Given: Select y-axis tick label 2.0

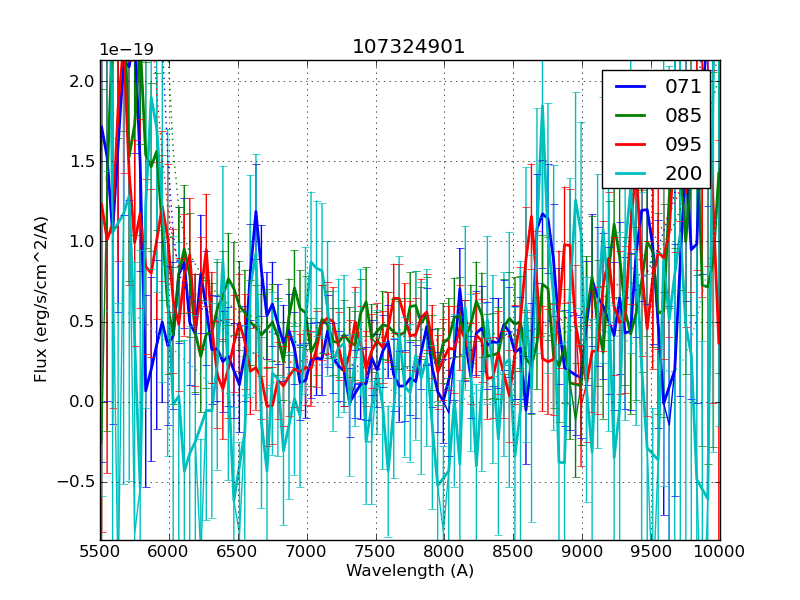Looking at the screenshot, I should tap(82, 81).
